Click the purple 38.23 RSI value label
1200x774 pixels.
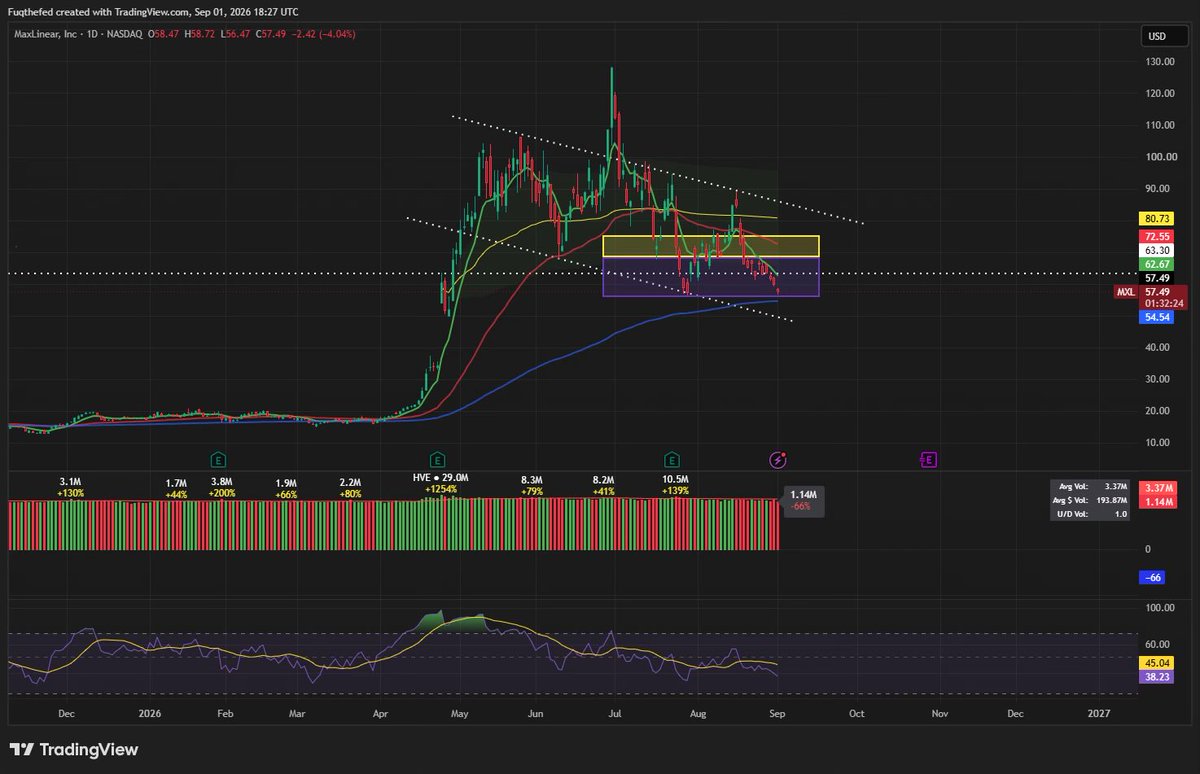(1157, 676)
